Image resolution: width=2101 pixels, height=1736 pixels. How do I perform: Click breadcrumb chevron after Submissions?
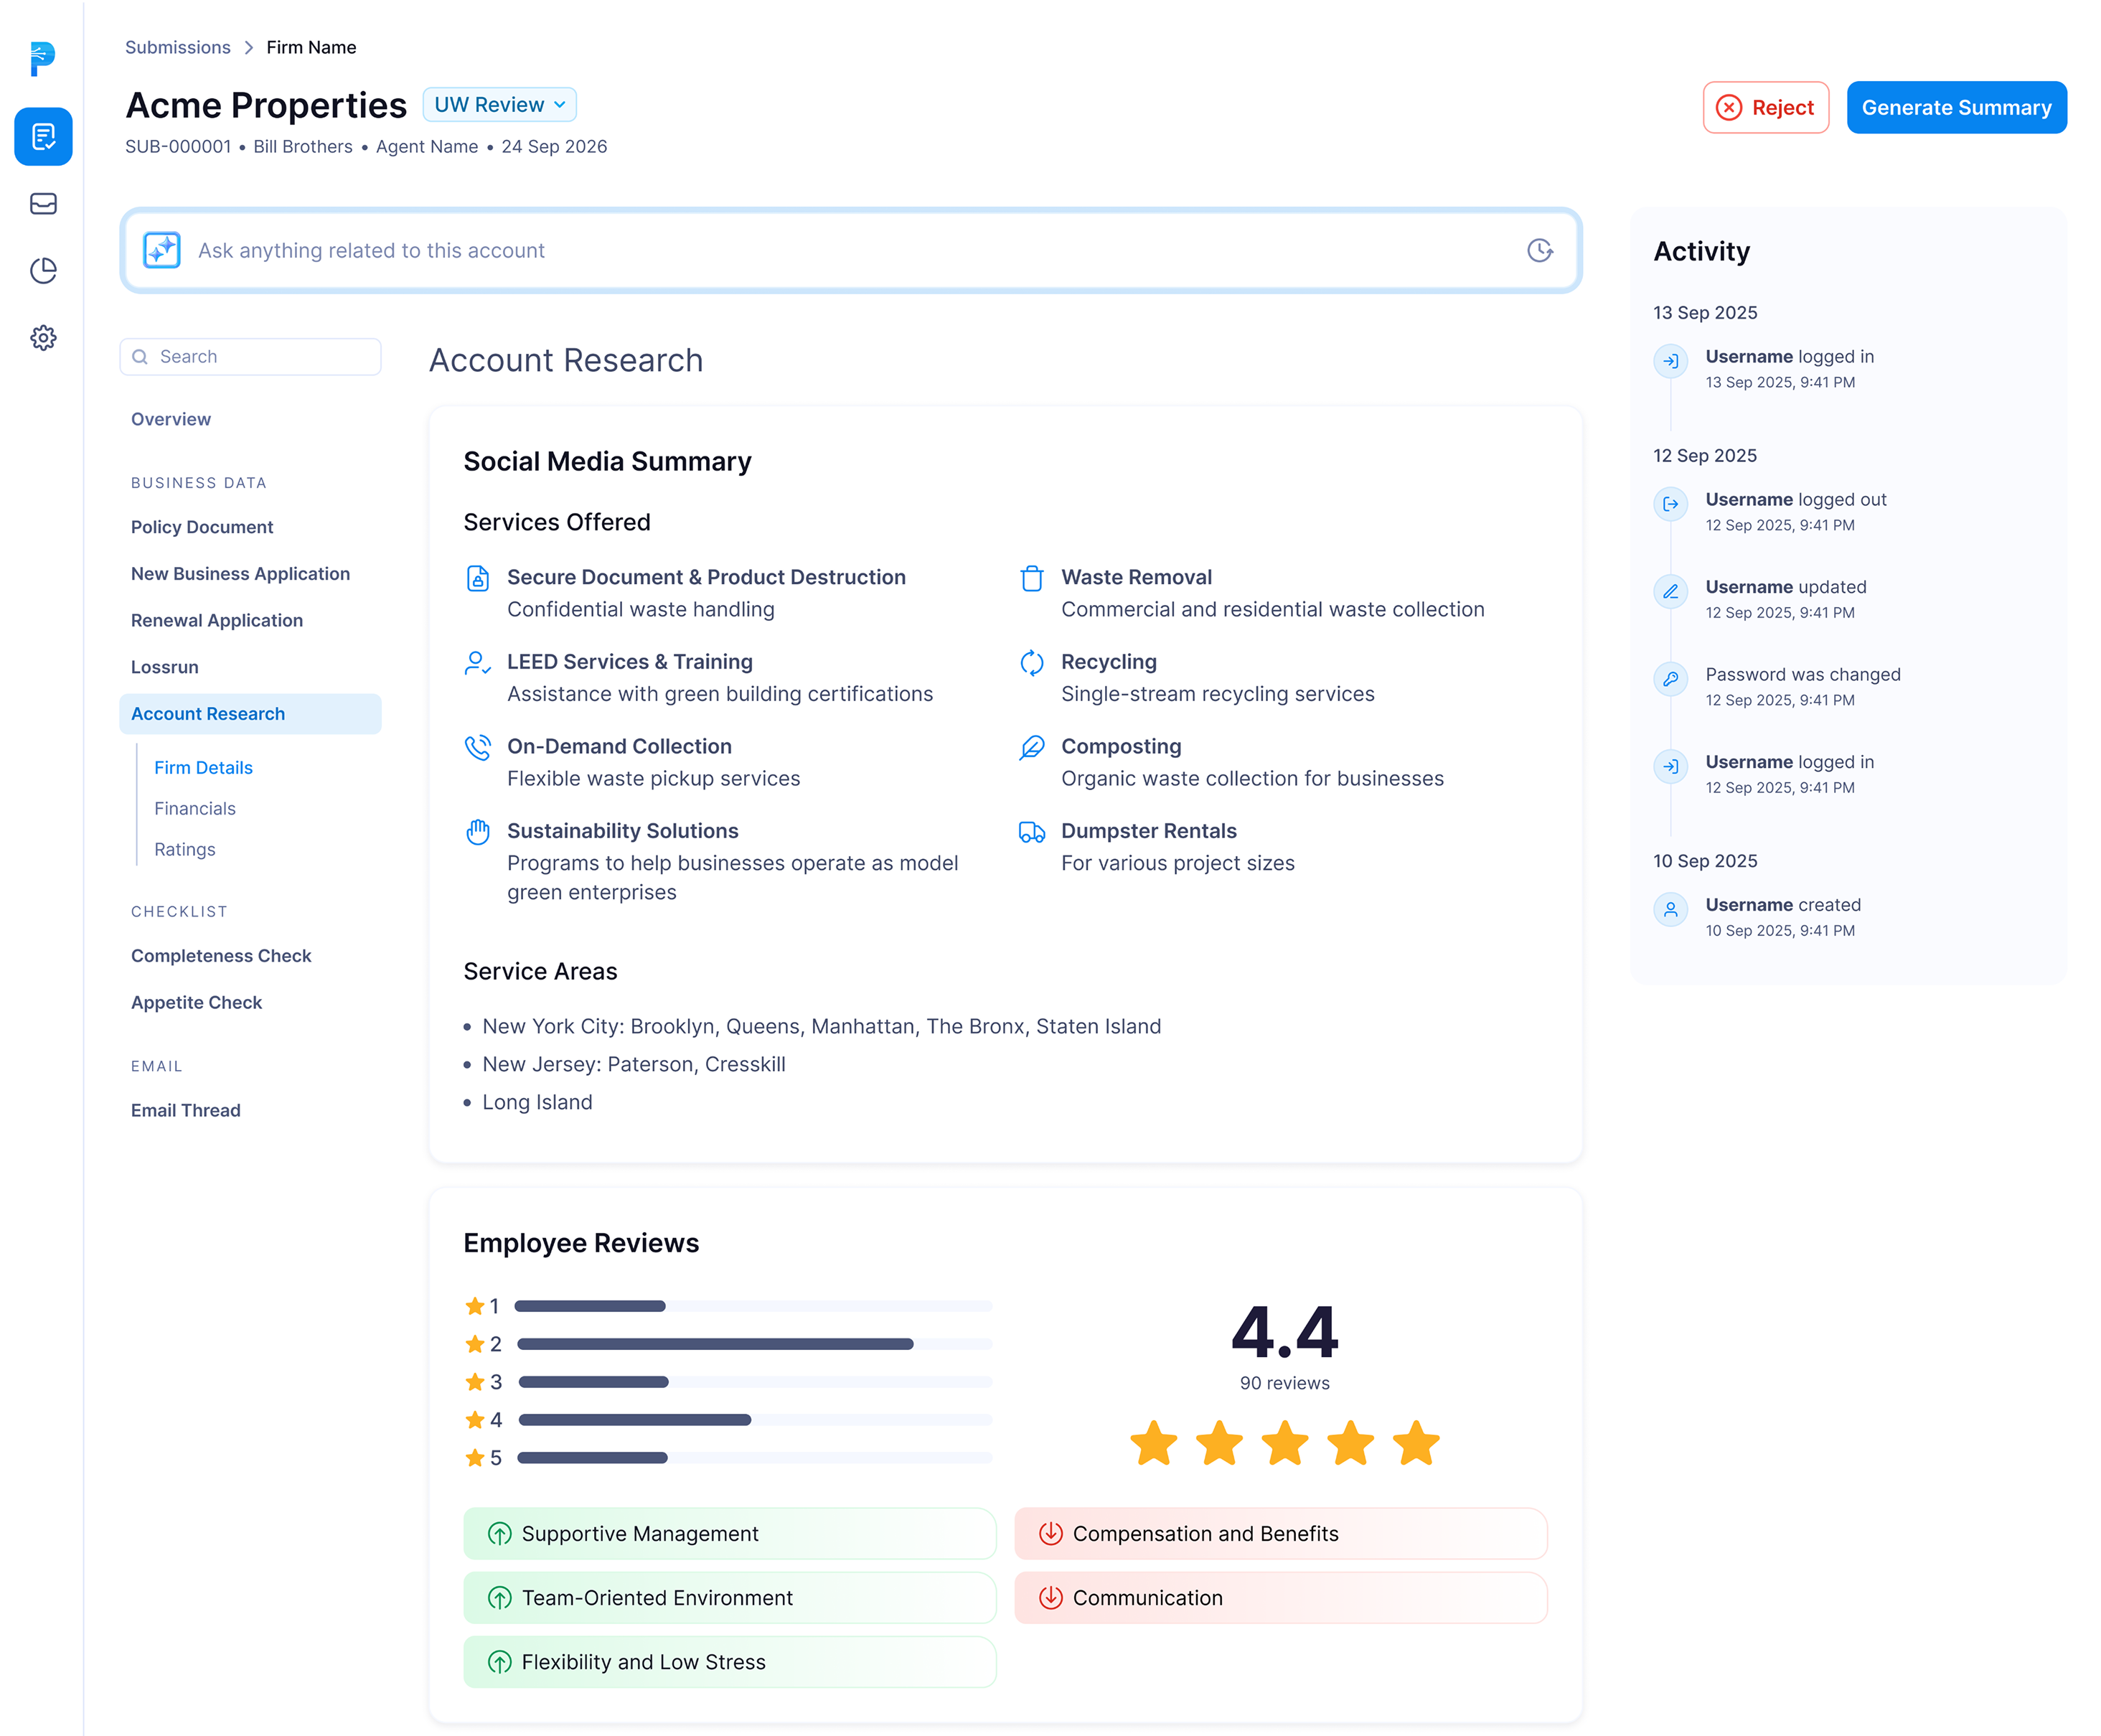click(x=249, y=48)
